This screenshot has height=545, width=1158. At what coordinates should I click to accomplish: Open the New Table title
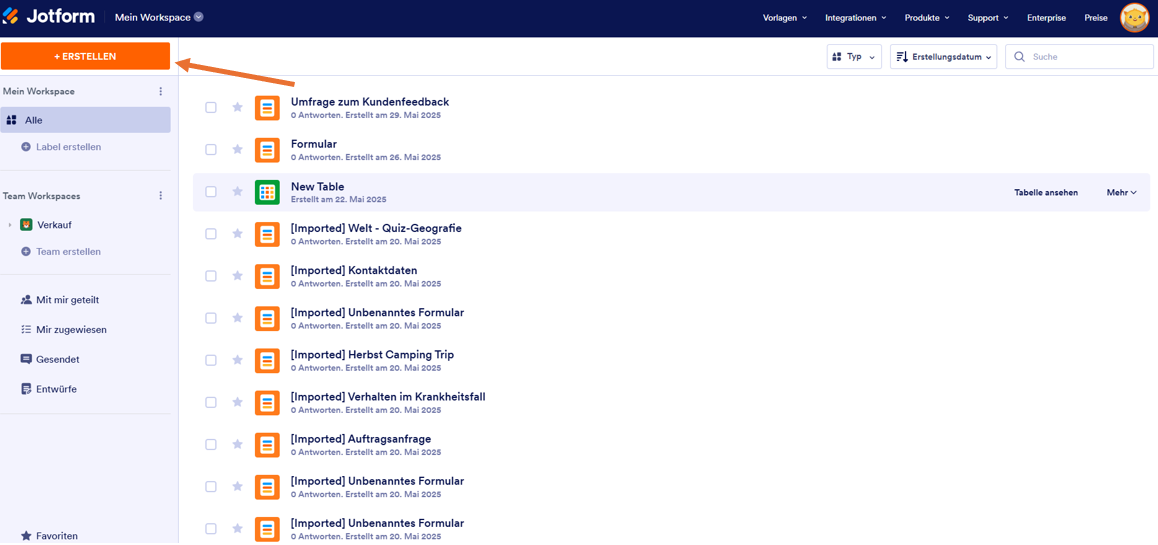318,186
